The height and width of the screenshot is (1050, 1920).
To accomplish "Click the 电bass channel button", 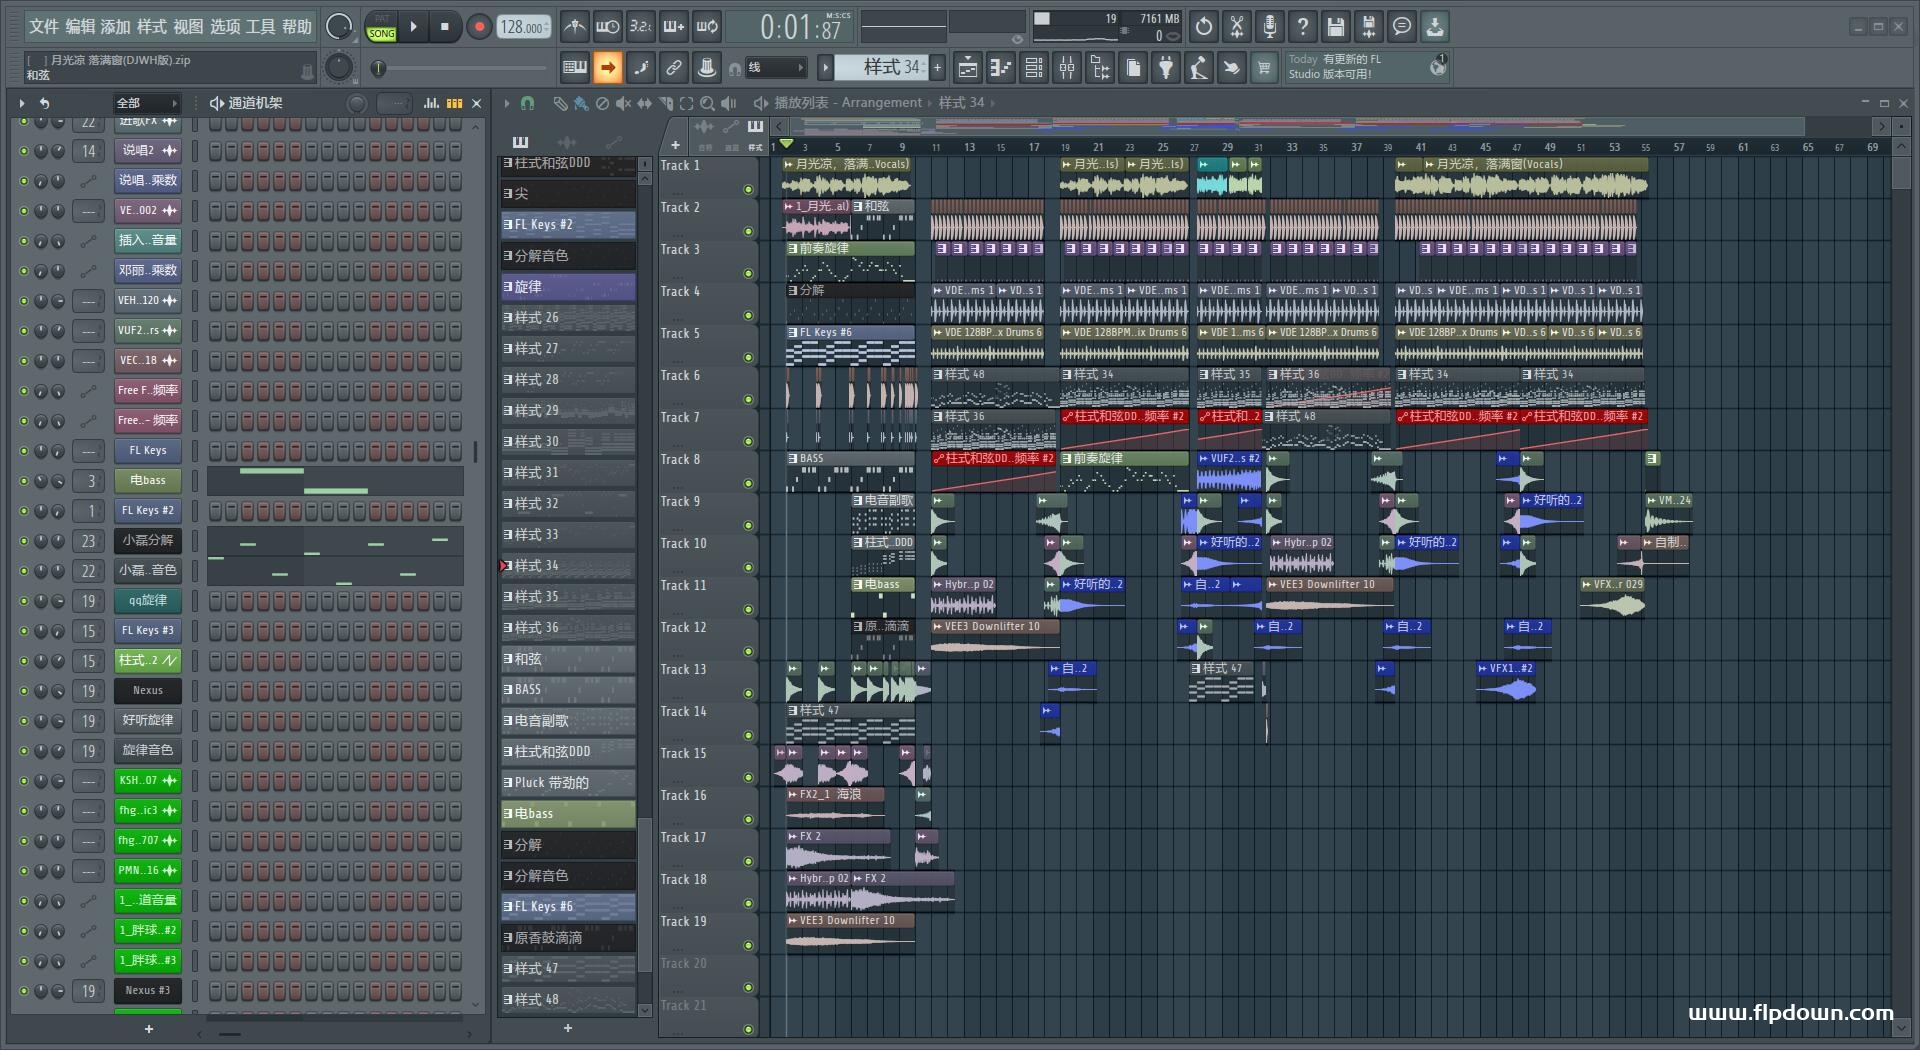I will pyautogui.click(x=148, y=481).
